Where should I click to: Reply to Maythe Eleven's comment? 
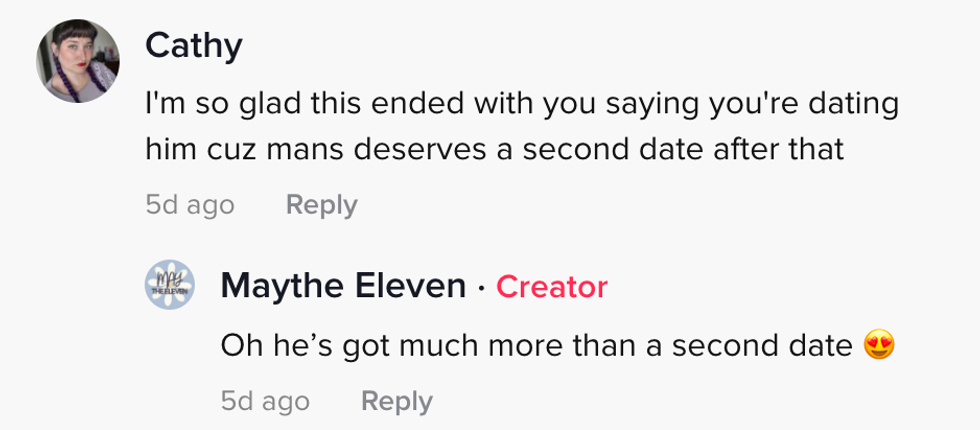(396, 401)
